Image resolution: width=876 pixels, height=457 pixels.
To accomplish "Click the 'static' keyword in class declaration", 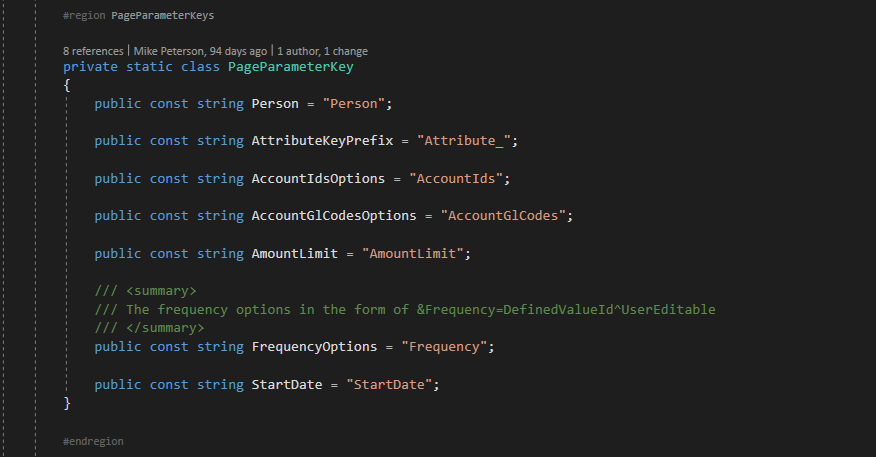I will pos(149,67).
